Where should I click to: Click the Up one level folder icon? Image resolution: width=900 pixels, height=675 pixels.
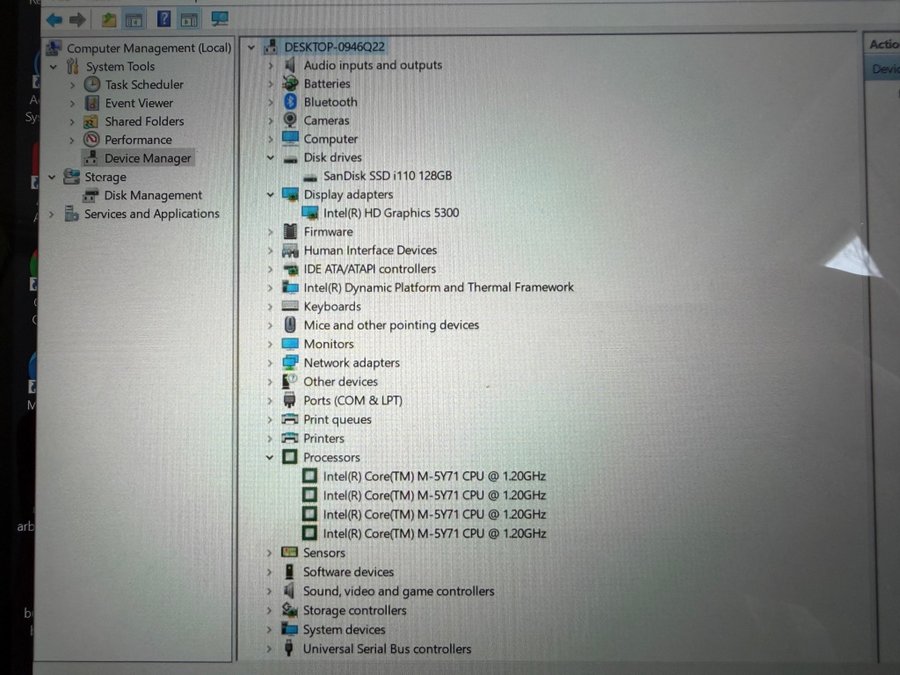108,19
